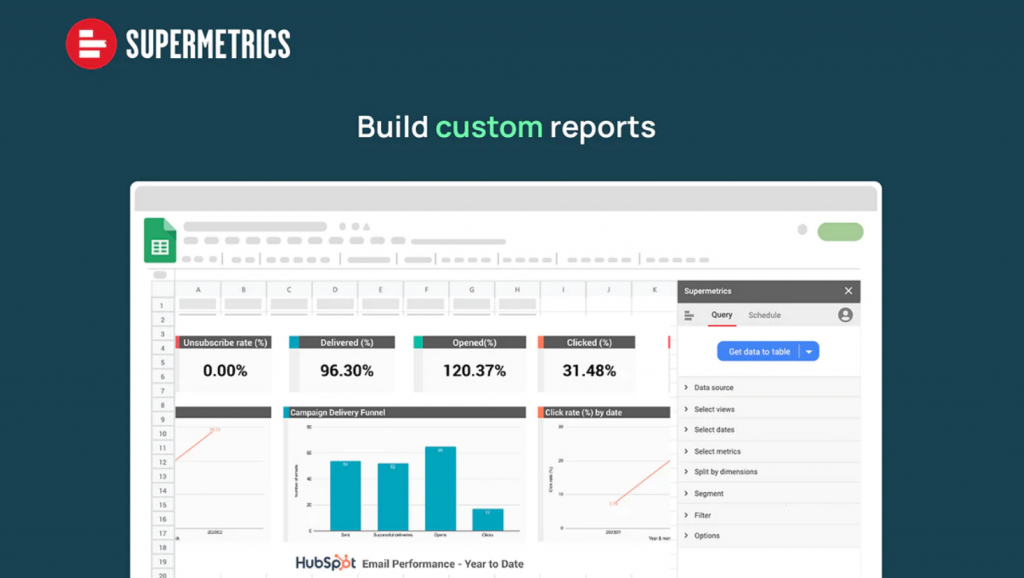The width and height of the screenshot is (1024, 578).
Task: Click the Opened(%) card header
Action: point(470,342)
